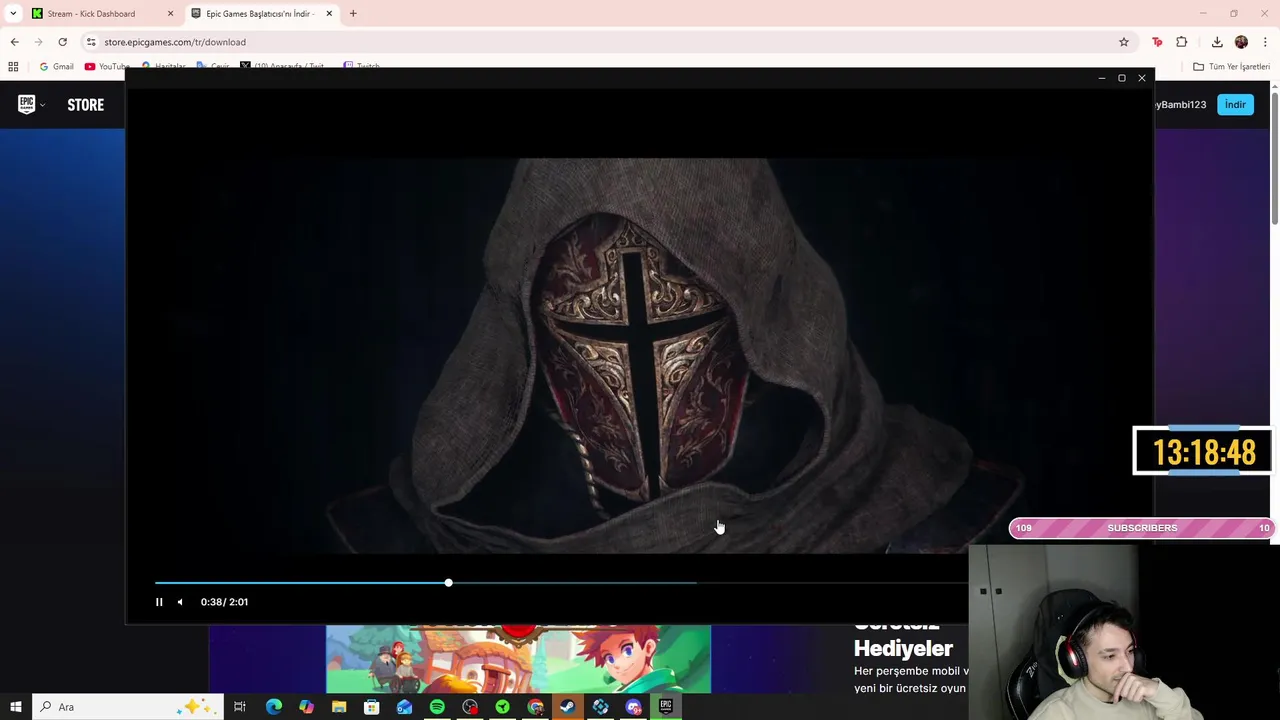Pause the trailer video
This screenshot has height=720, width=1280.
coord(159,602)
